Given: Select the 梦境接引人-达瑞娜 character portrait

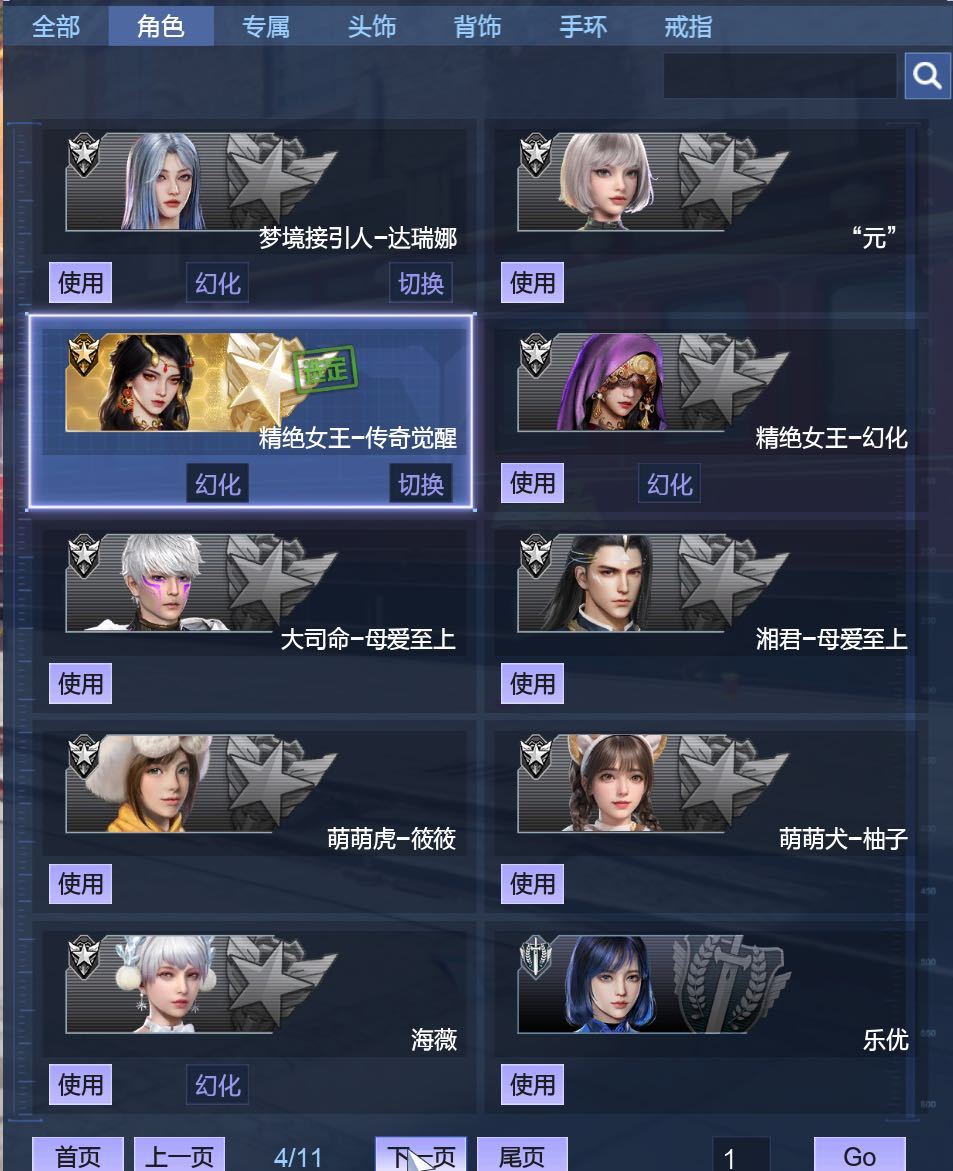Looking at the screenshot, I should [164, 181].
